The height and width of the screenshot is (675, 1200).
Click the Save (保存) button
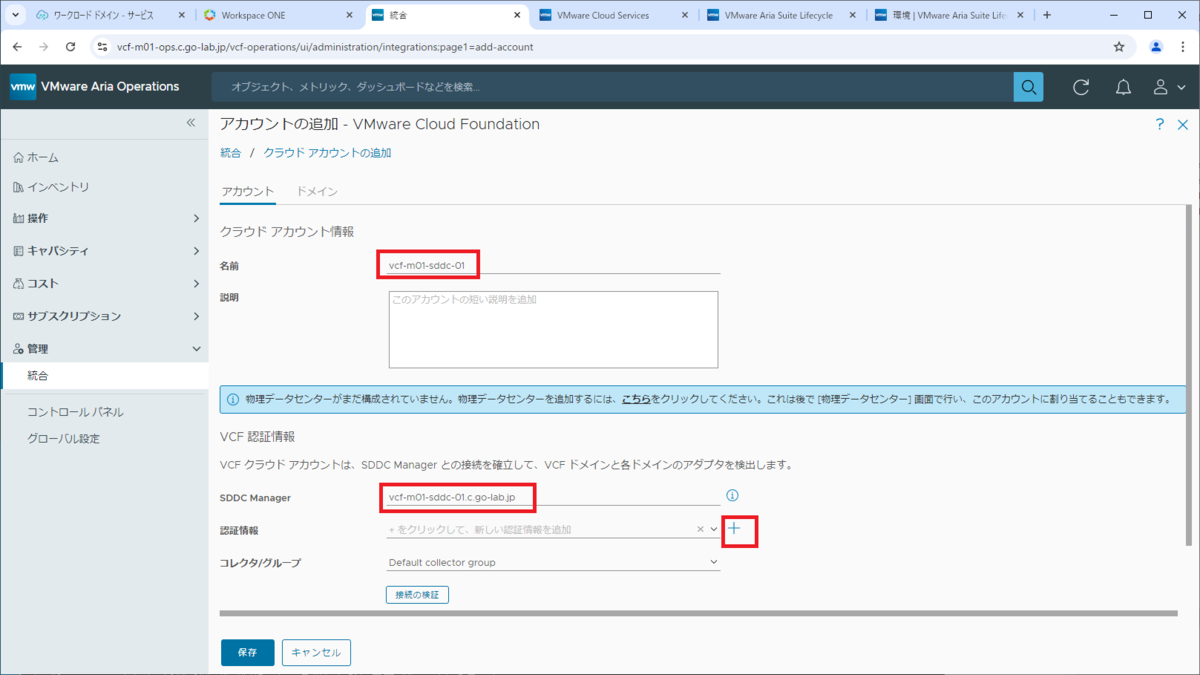point(247,652)
